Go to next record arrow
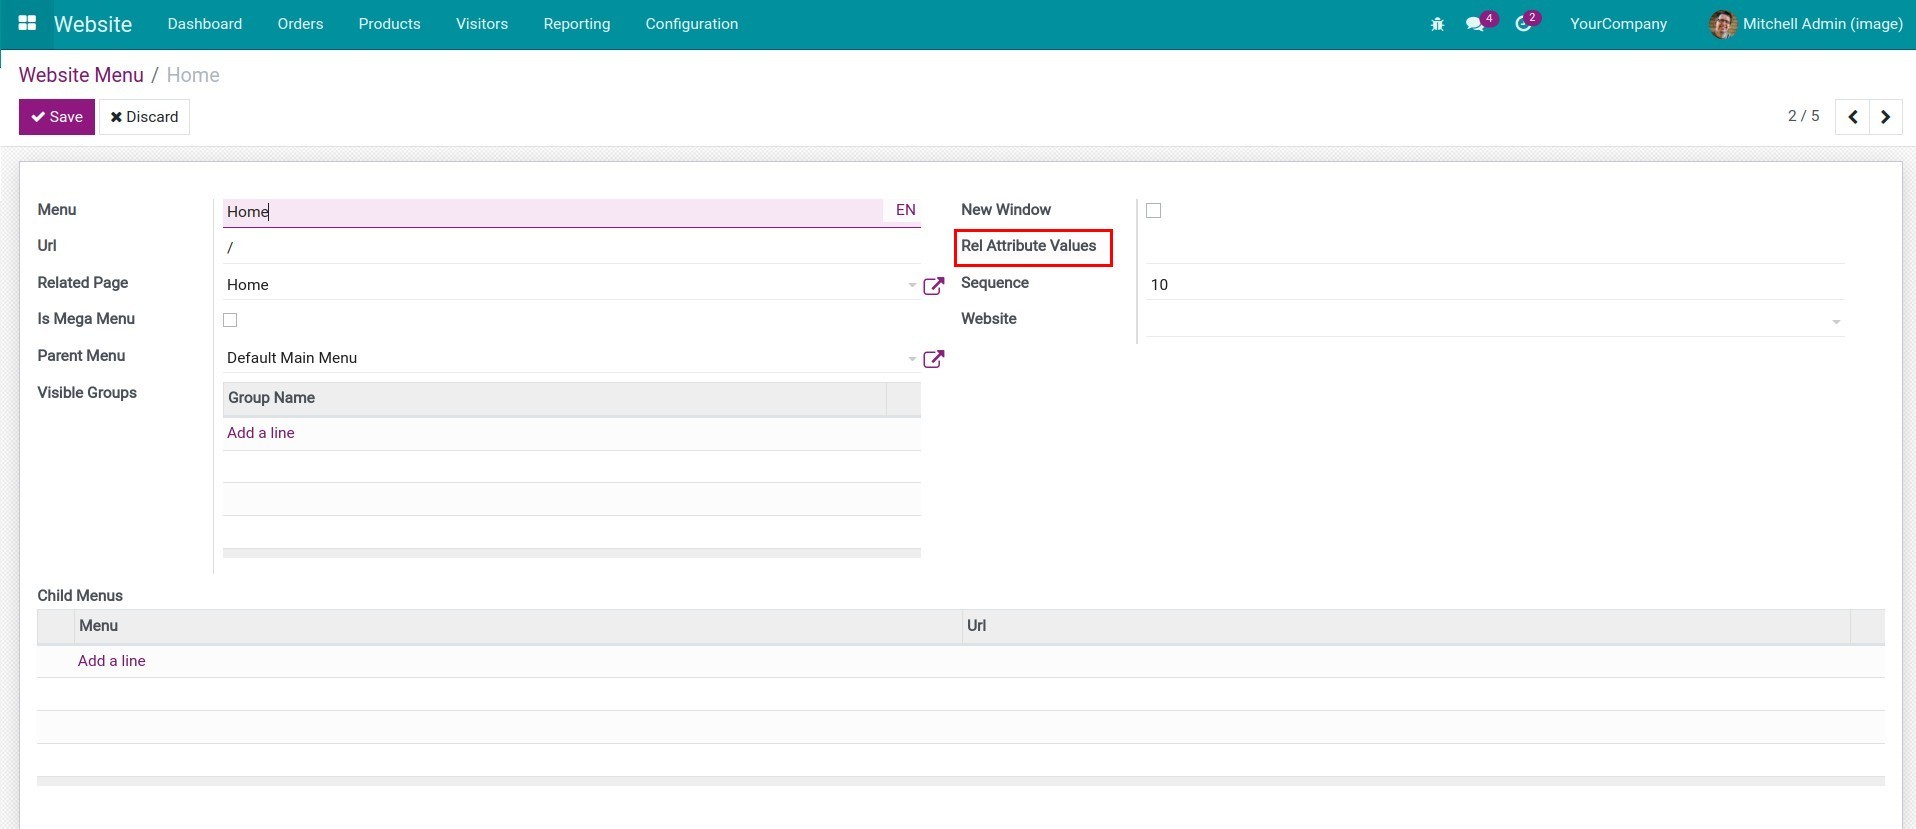1916x829 pixels. pos(1885,117)
